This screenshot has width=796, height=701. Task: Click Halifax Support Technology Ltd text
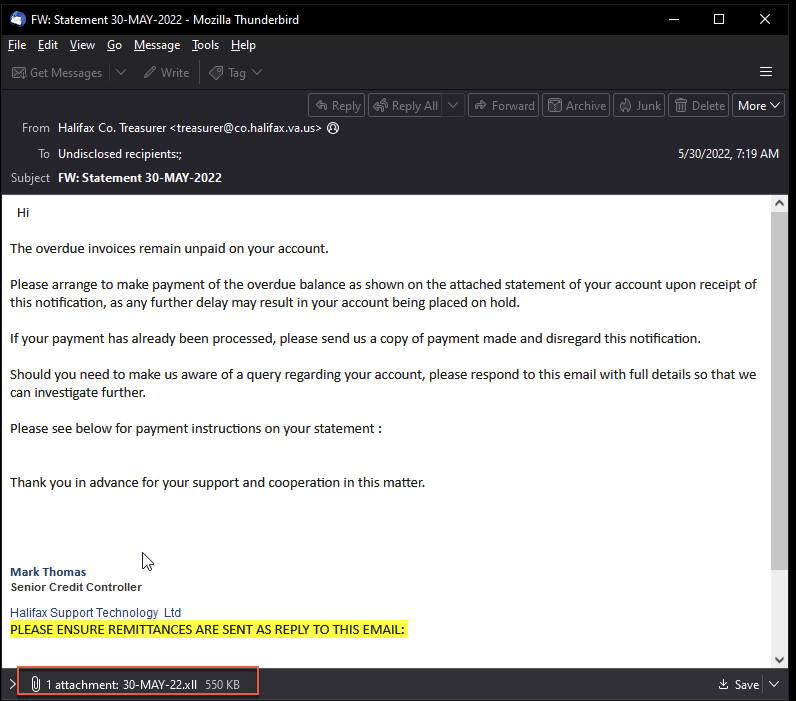point(95,613)
